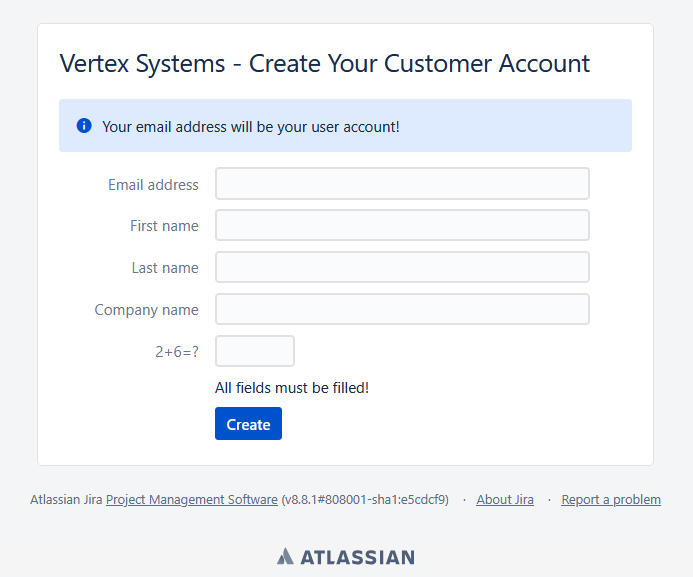Click into the First name text box

(x=402, y=226)
